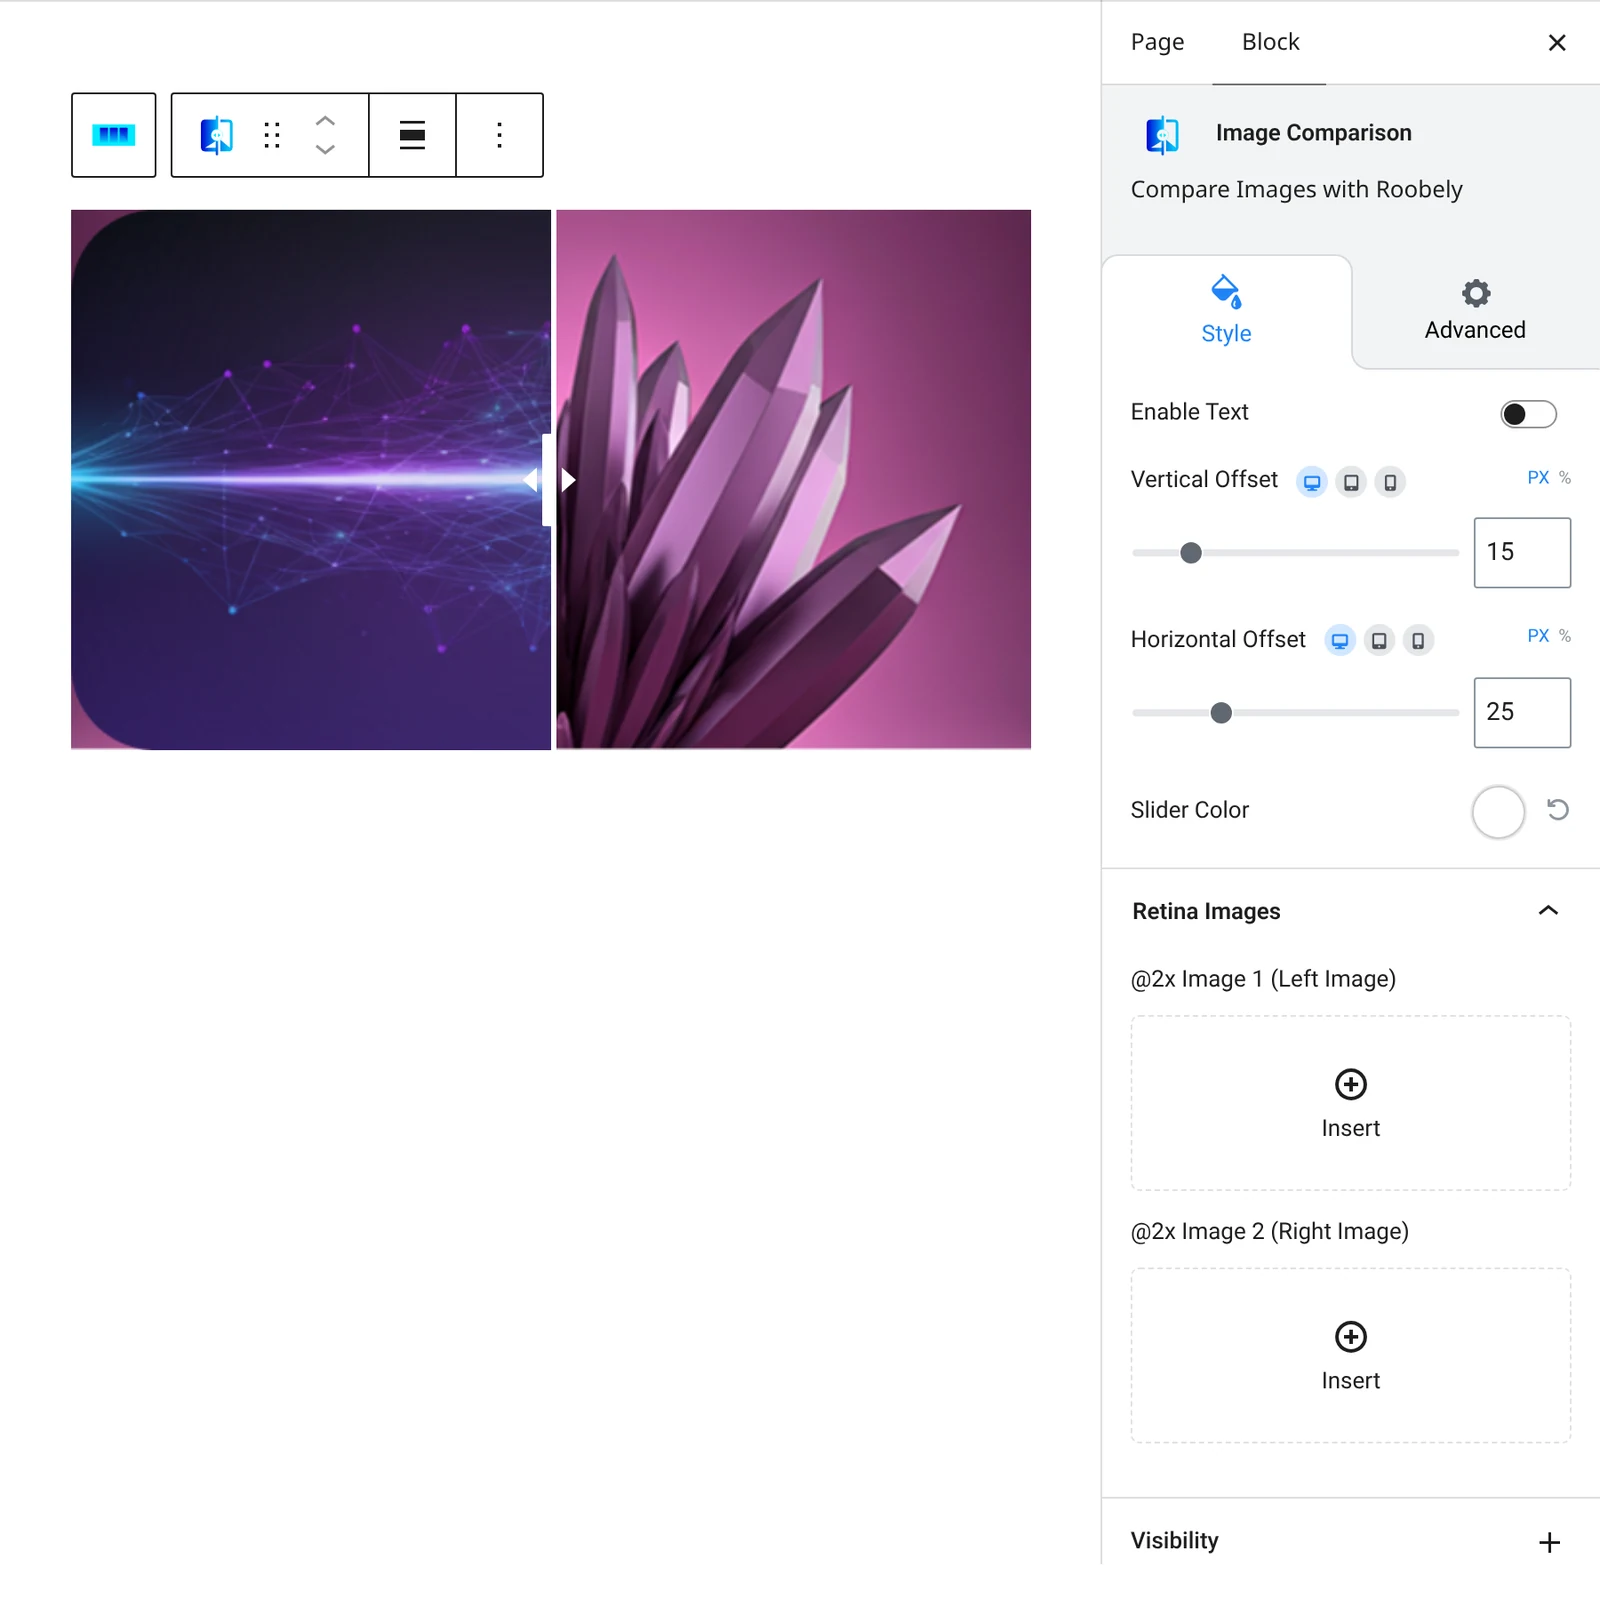Select the parent block icon in toolbar
The width and height of the screenshot is (1600, 1623).
pos(113,135)
